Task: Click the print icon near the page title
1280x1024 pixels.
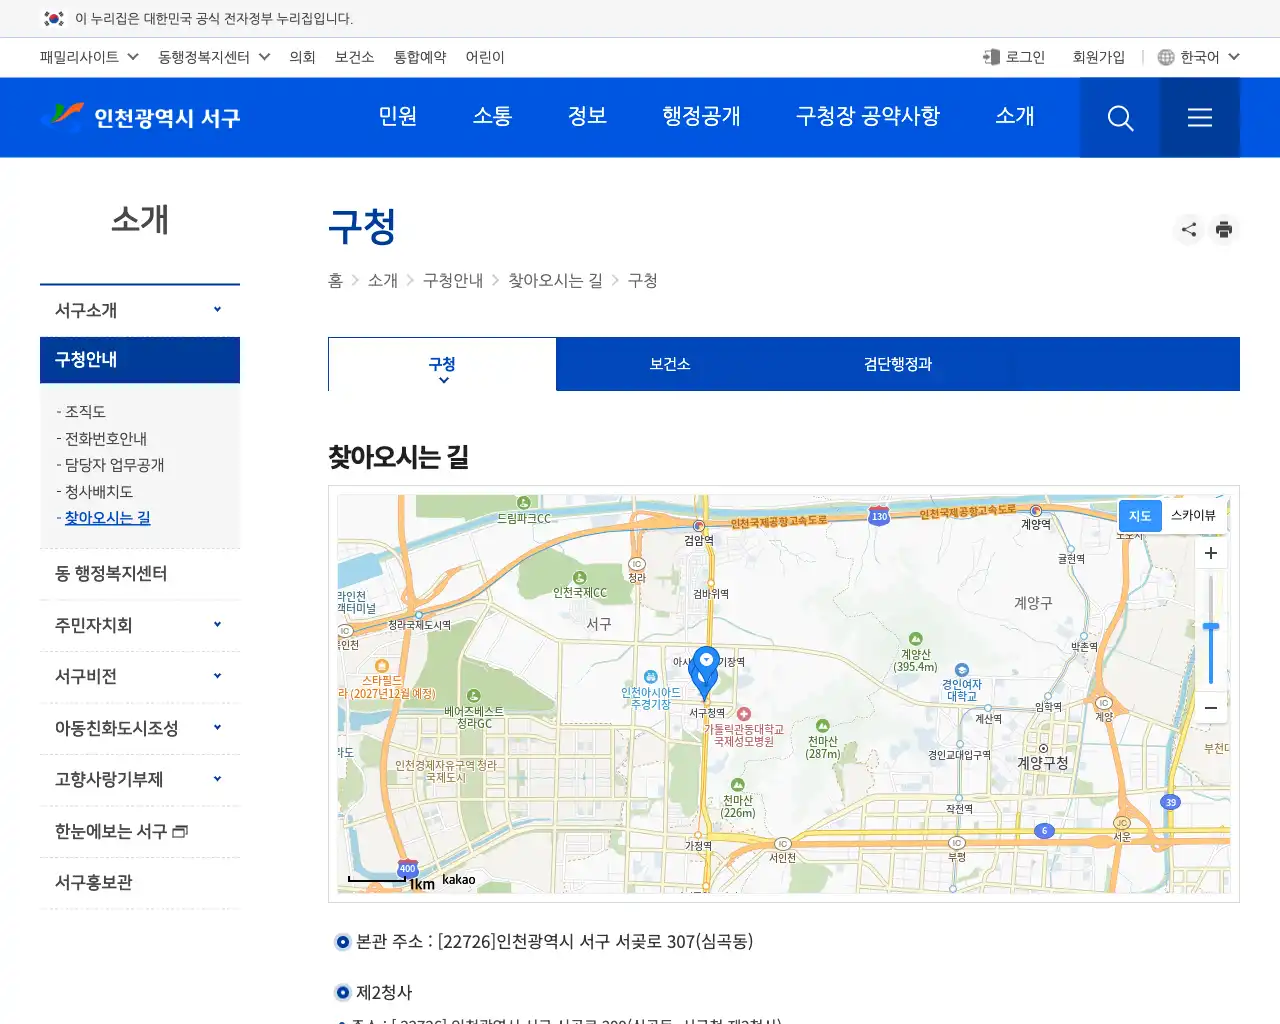Action: [x=1224, y=229]
